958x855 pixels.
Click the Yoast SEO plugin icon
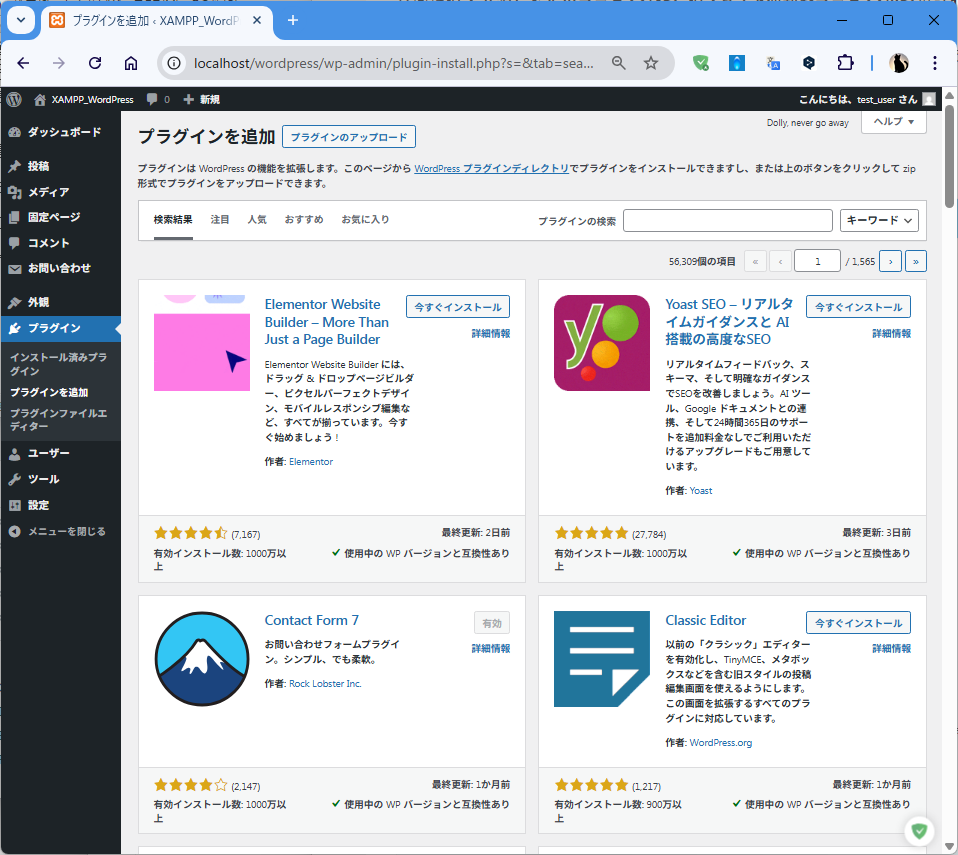point(602,343)
